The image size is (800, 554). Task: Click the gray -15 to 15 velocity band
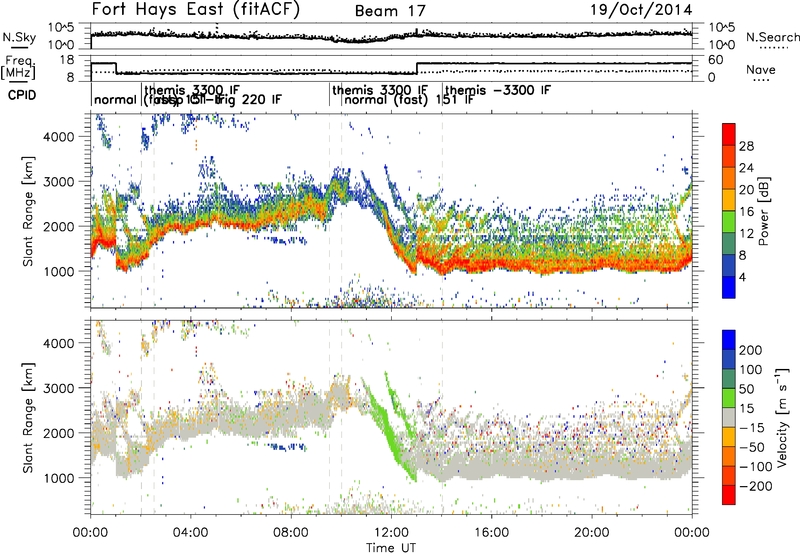coord(729,417)
